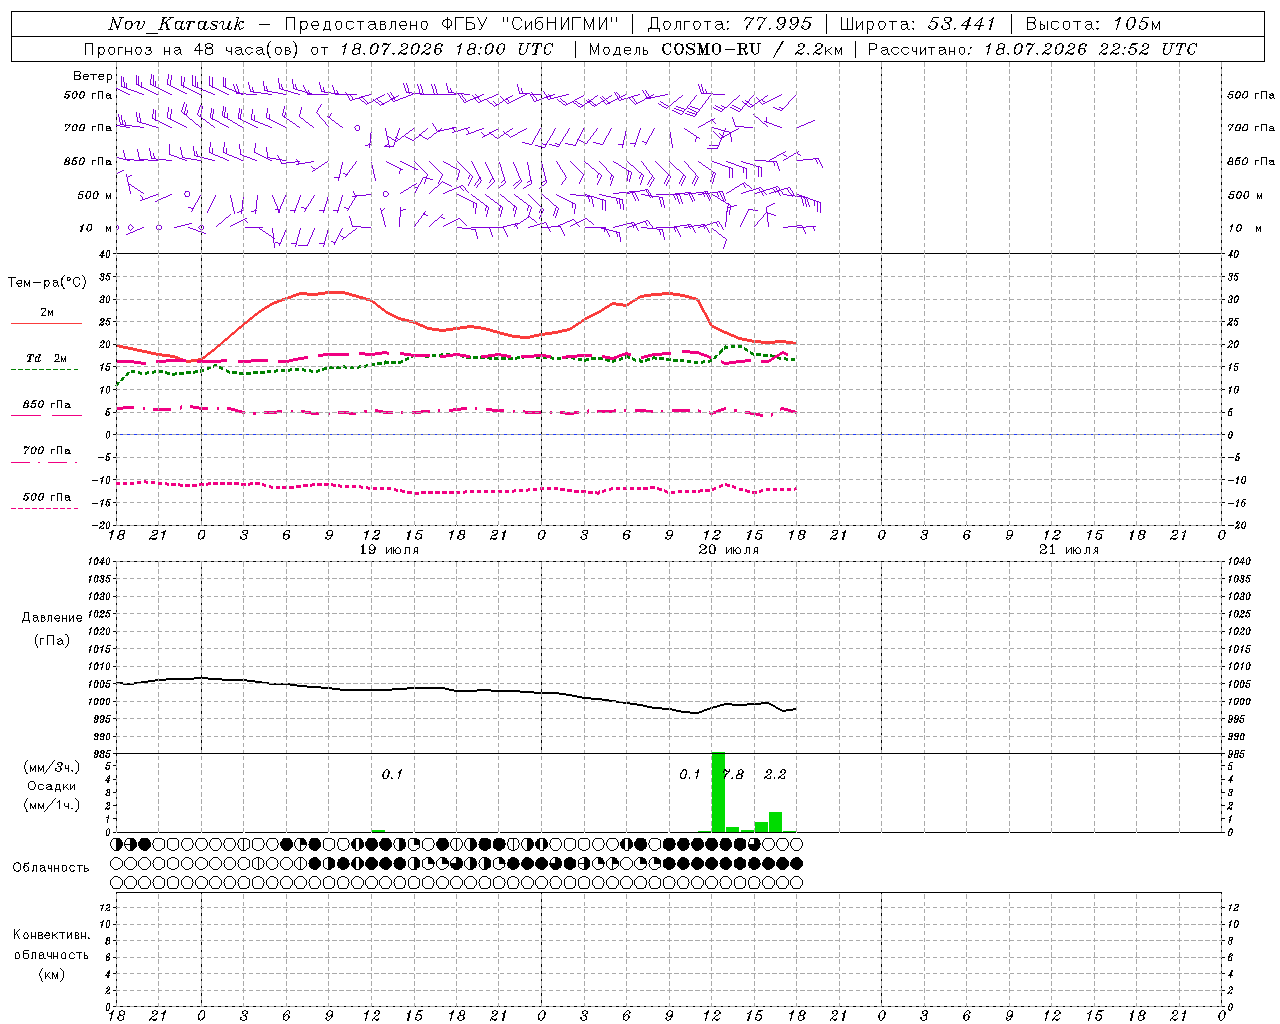Viewport: 1280px width, 1024px height.
Task: Click the 20 июля date label
Action: [x=729, y=550]
